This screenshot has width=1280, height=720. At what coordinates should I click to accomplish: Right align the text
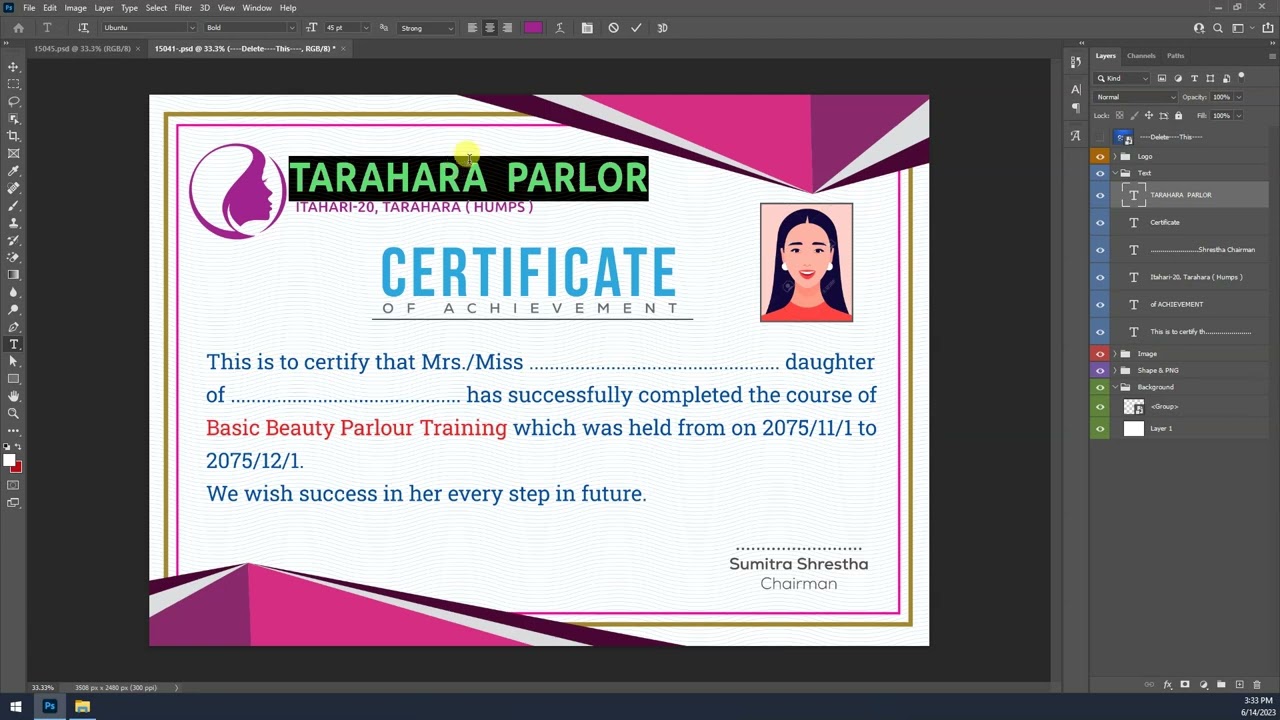click(x=507, y=28)
